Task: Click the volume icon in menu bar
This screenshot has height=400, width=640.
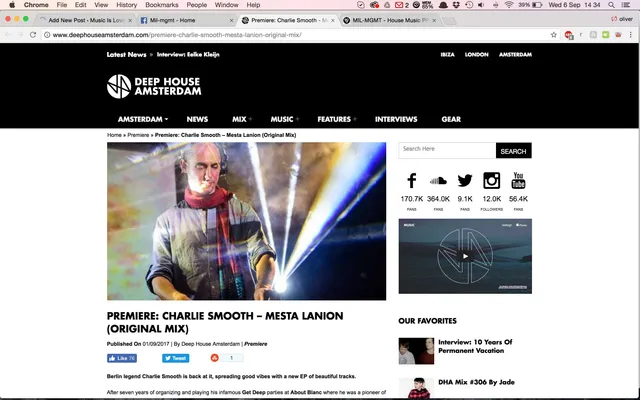Action: pyautogui.click(x=481, y=5)
